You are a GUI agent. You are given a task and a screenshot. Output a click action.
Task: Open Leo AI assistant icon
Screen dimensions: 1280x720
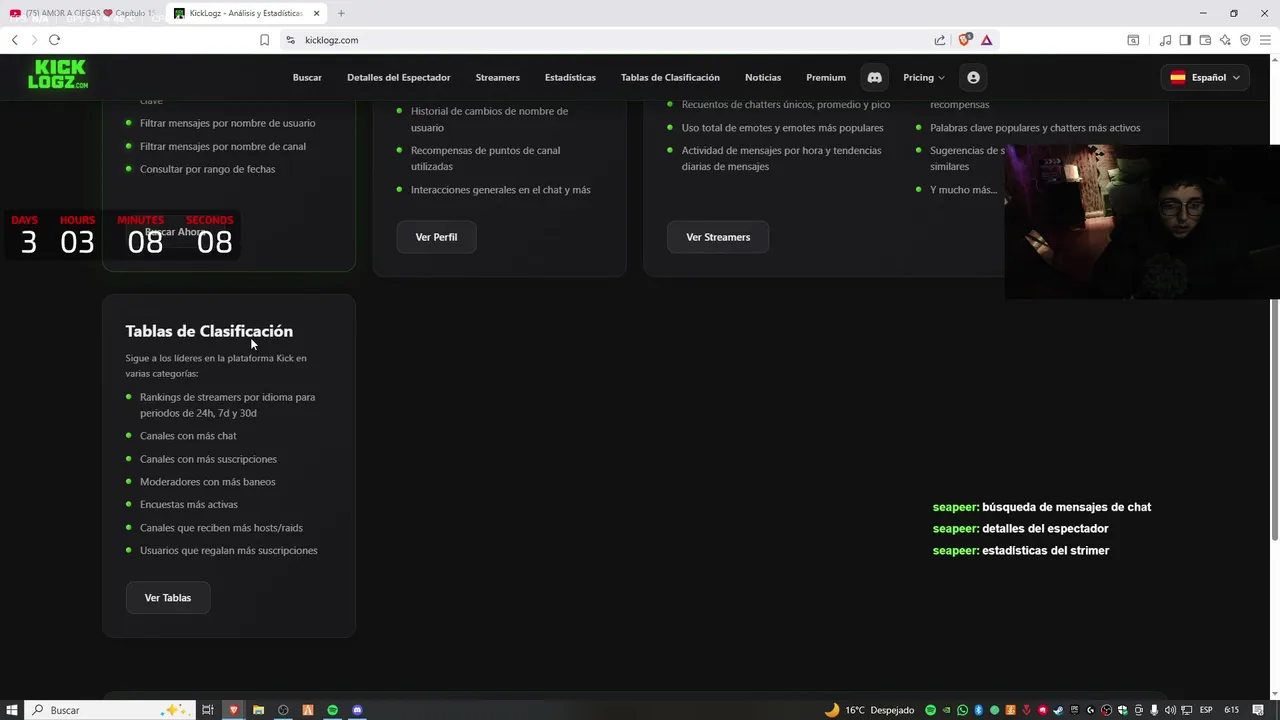coord(1225,40)
